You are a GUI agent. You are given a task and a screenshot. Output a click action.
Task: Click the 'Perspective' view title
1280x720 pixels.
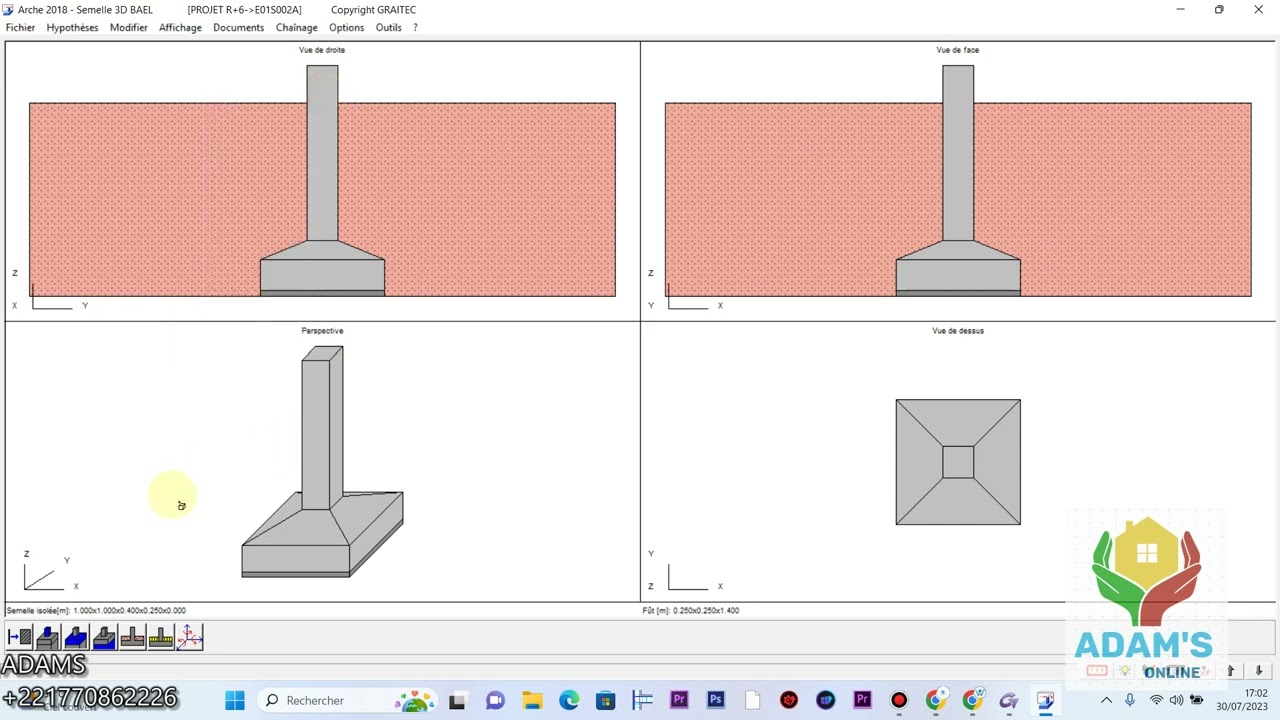pyautogui.click(x=322, y=331)
